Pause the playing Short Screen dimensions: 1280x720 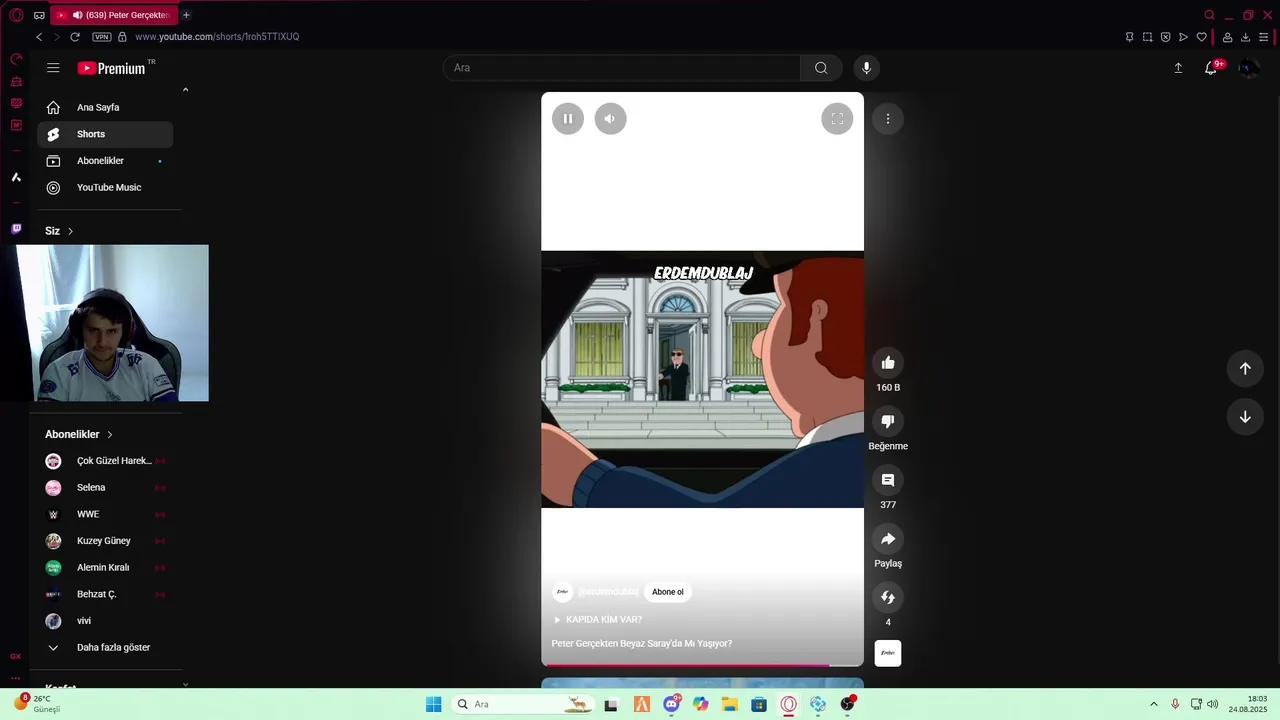(567, 119)
